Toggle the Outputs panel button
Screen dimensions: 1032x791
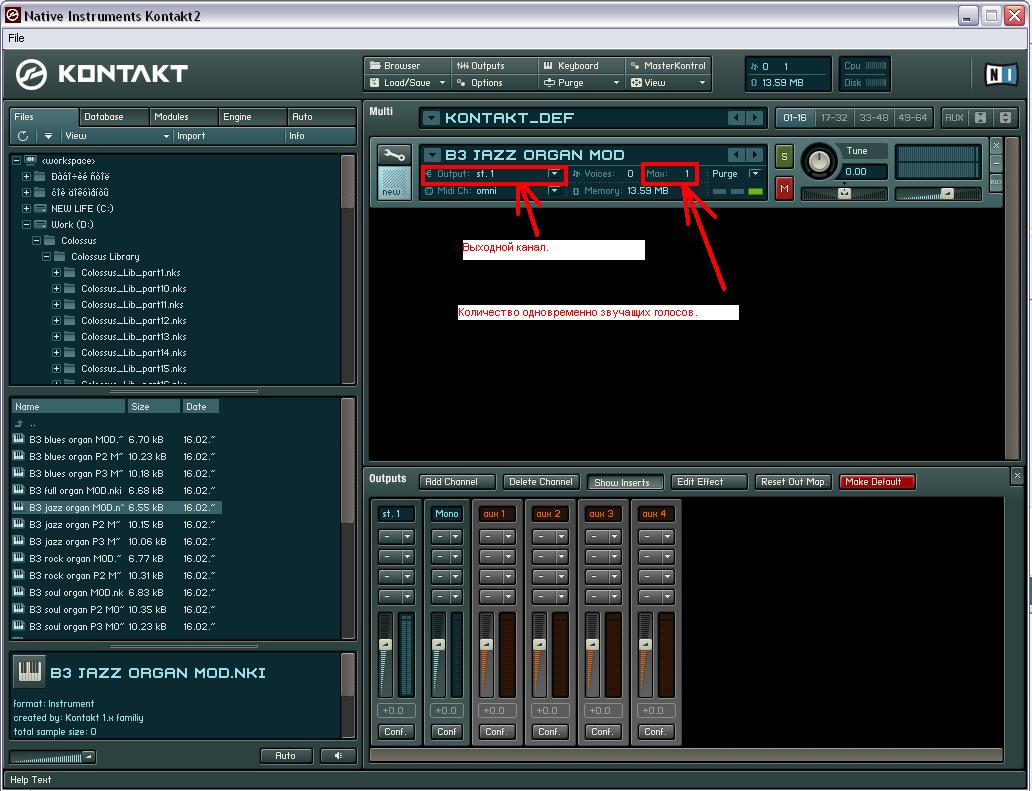494,66
